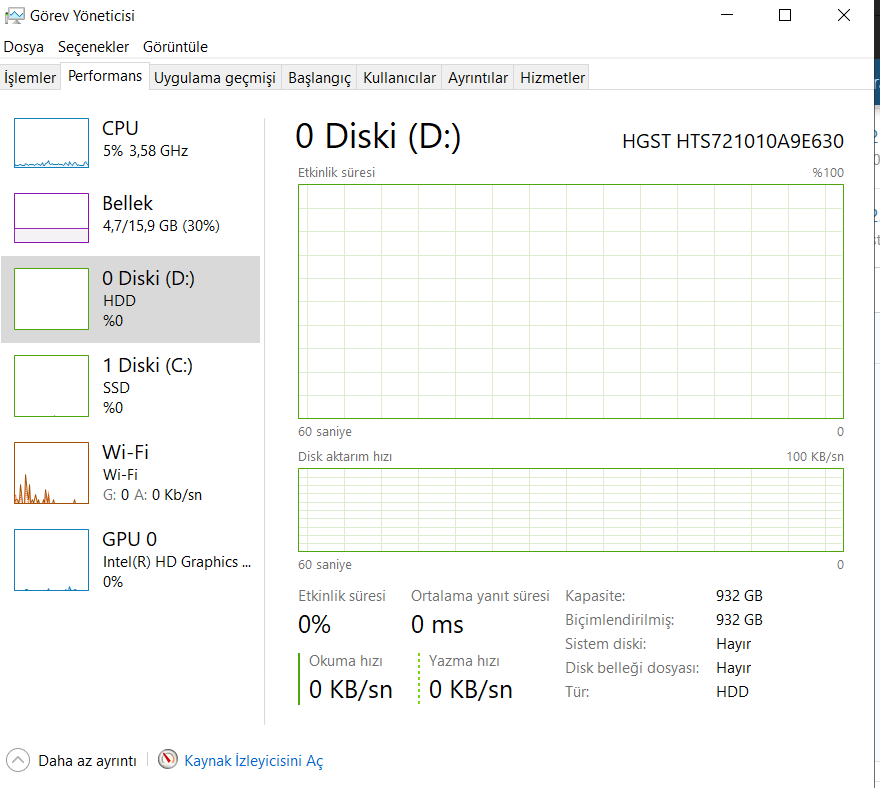Switch to the İşlemler tab
This screenshot has width=880, height=788.
pyautogui.click(x=30, y=78)
